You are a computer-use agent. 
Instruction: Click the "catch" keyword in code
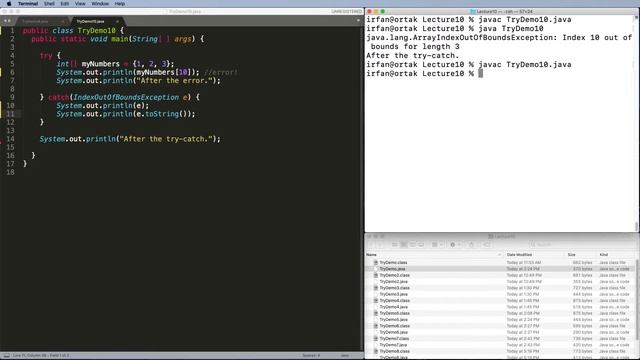(x=58, y=97)
